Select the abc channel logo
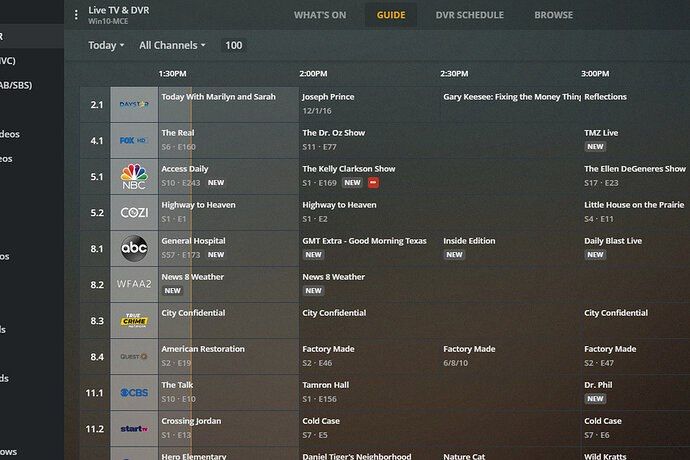Image resolution: width=690 pixels, height=460 pixels. (x=134, y=249)
